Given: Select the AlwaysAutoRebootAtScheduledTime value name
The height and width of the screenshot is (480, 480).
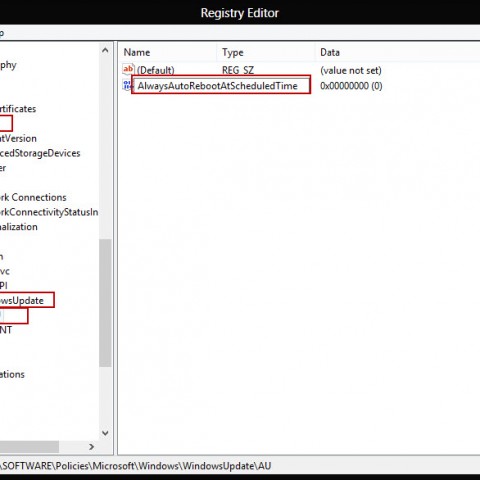Looking at the screenshot, I should [217, 86].
